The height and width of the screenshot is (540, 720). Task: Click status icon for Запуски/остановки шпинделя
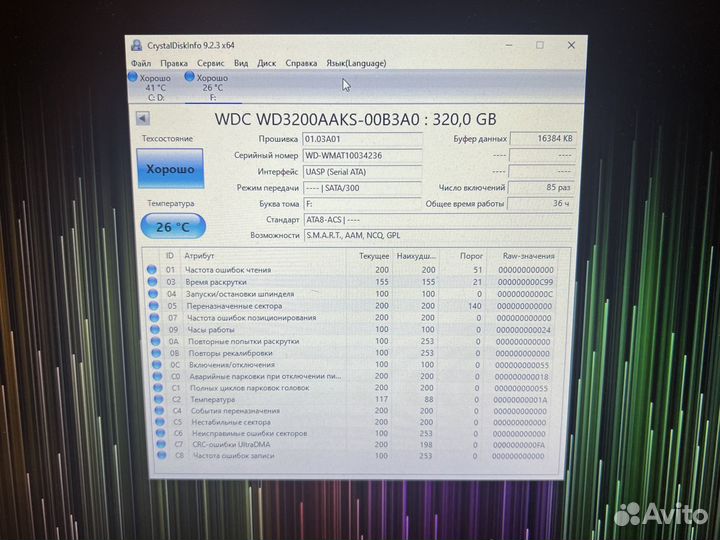pyautogui.click(x=153, y=293)
